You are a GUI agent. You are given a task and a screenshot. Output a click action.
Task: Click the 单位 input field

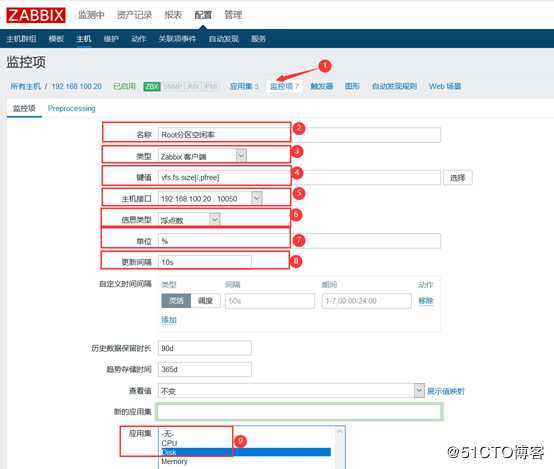point(299,241)
